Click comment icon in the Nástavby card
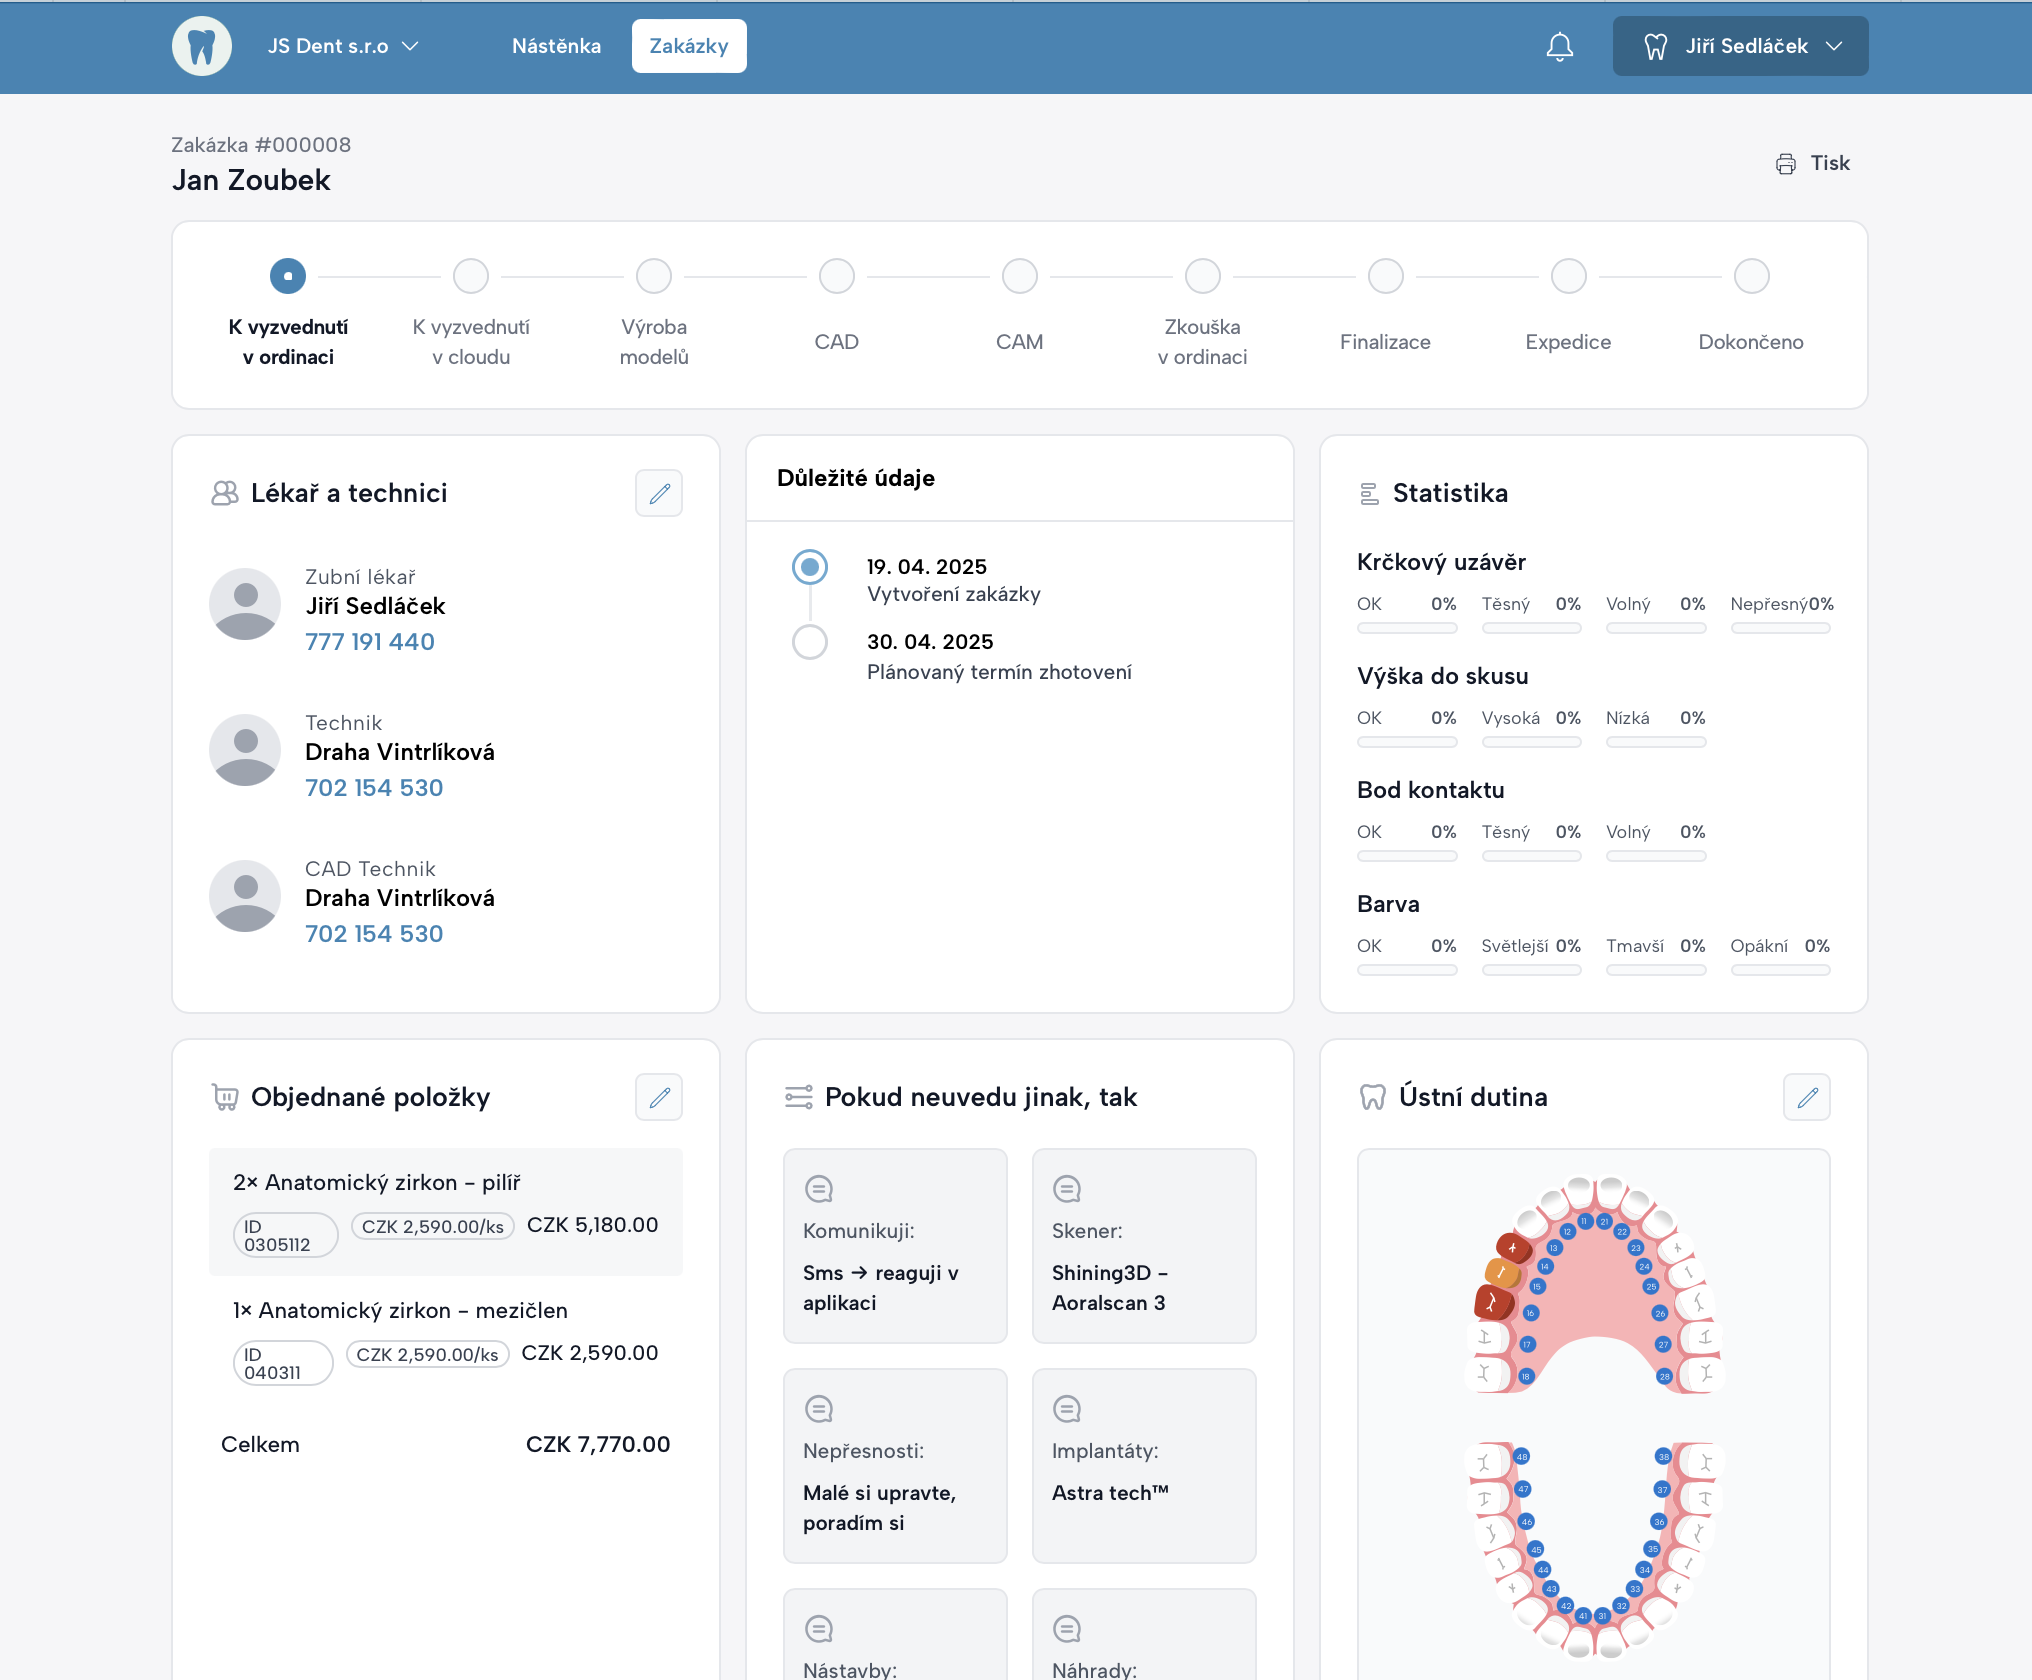The image size is (2032, 1680). tap(819, 1629)
